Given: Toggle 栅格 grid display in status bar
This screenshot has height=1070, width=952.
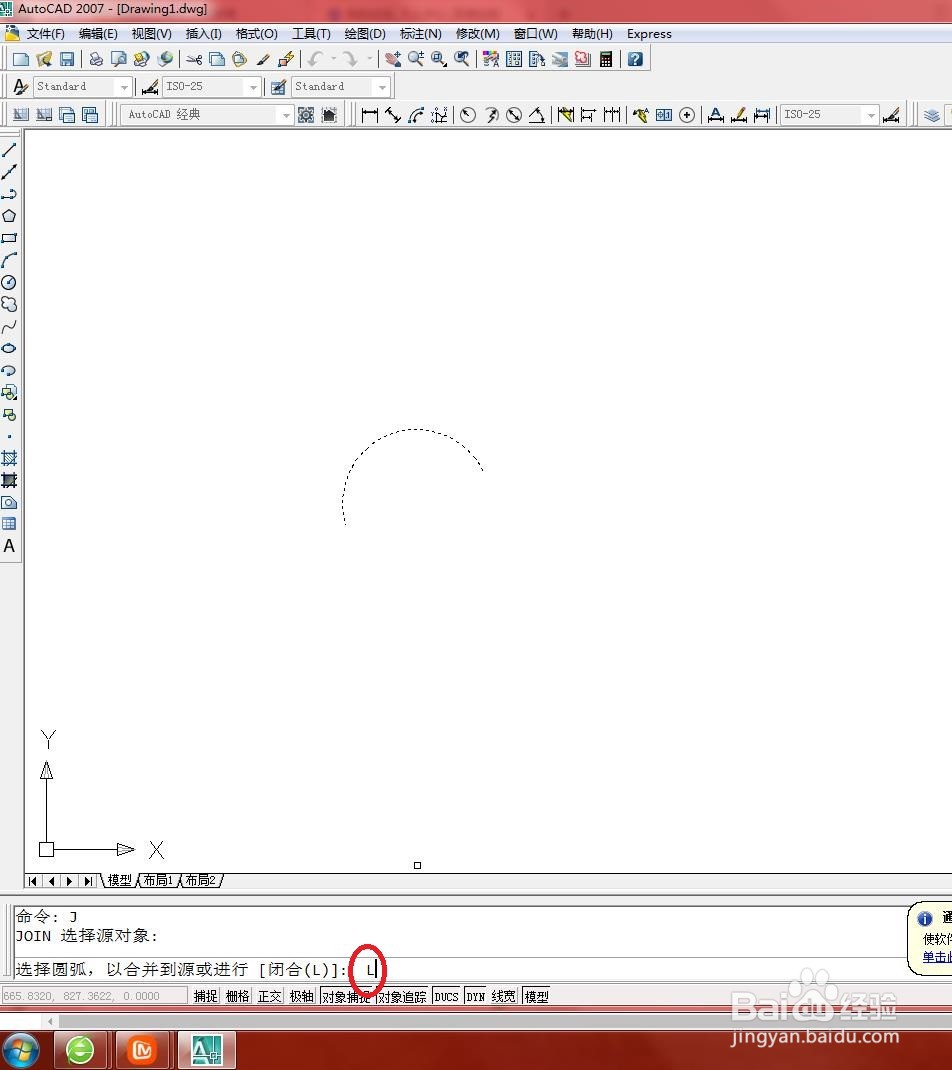Looking at the screenshot, I should pyautogui.click(x=237, y=996).
